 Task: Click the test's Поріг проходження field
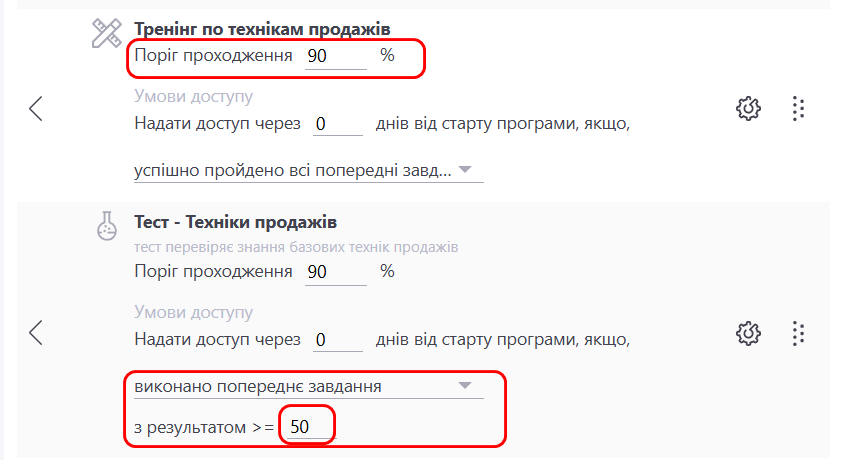coord(336,273)
